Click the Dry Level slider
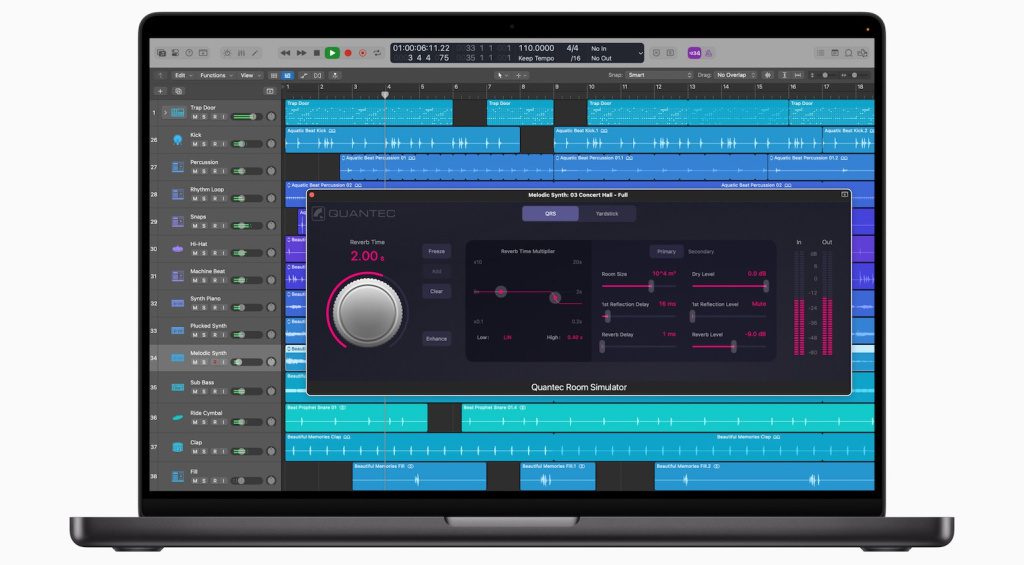Image resolution: width=1024 pixels, height=565 pixels. coord(730,286)
